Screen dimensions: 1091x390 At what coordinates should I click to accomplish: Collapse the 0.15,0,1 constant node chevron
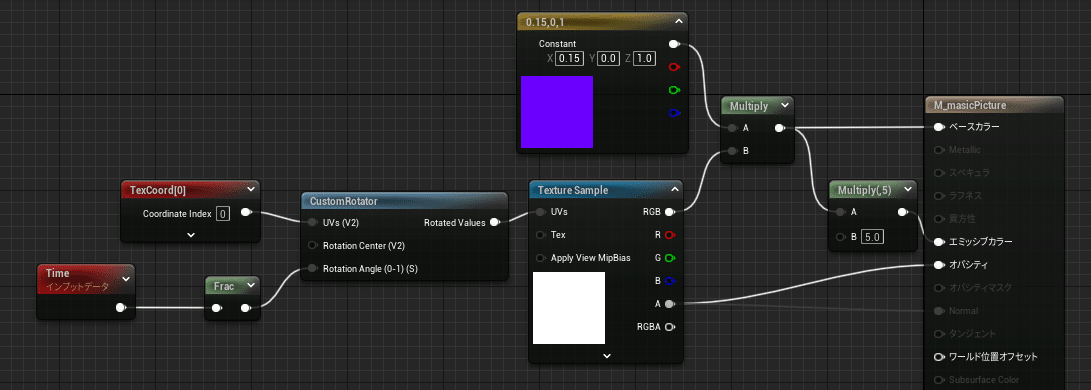point(678,22)
